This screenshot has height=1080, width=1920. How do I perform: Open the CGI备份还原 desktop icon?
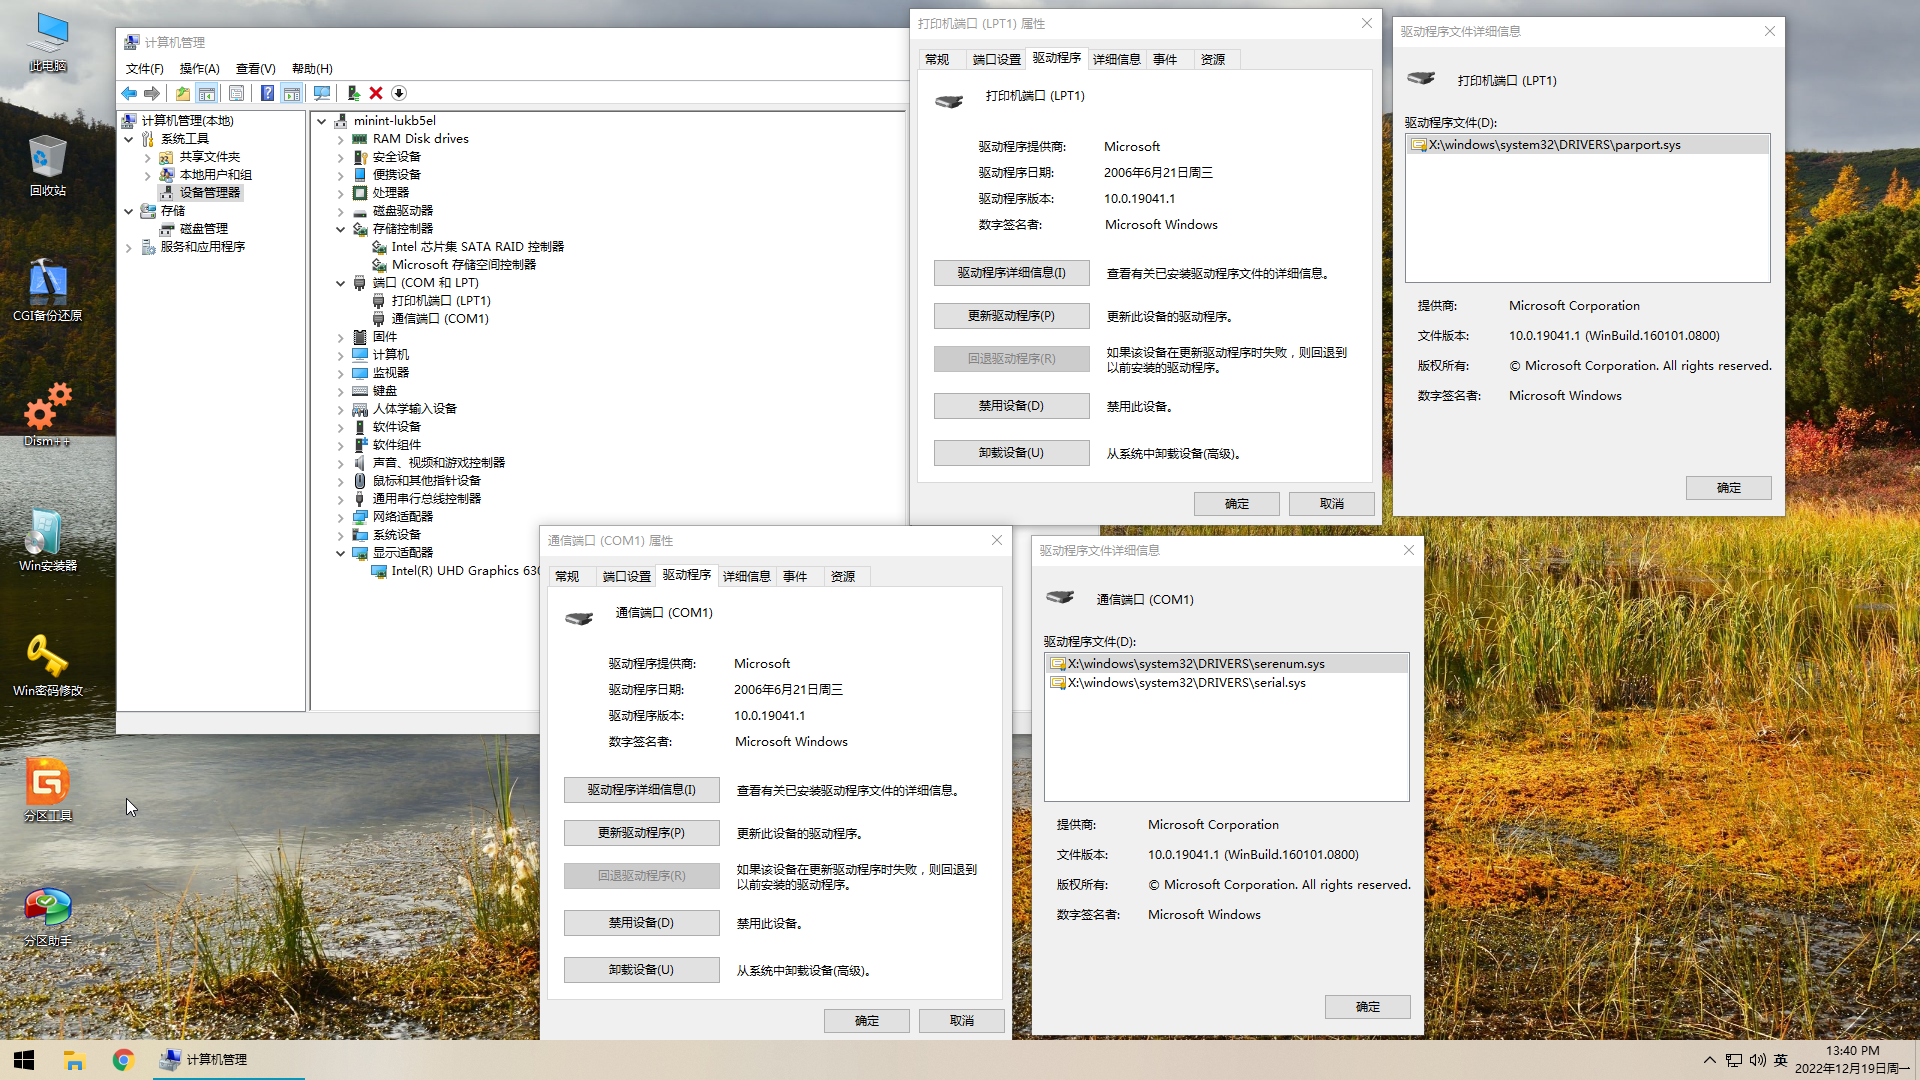pyautogui.click(x=48, y=290)
